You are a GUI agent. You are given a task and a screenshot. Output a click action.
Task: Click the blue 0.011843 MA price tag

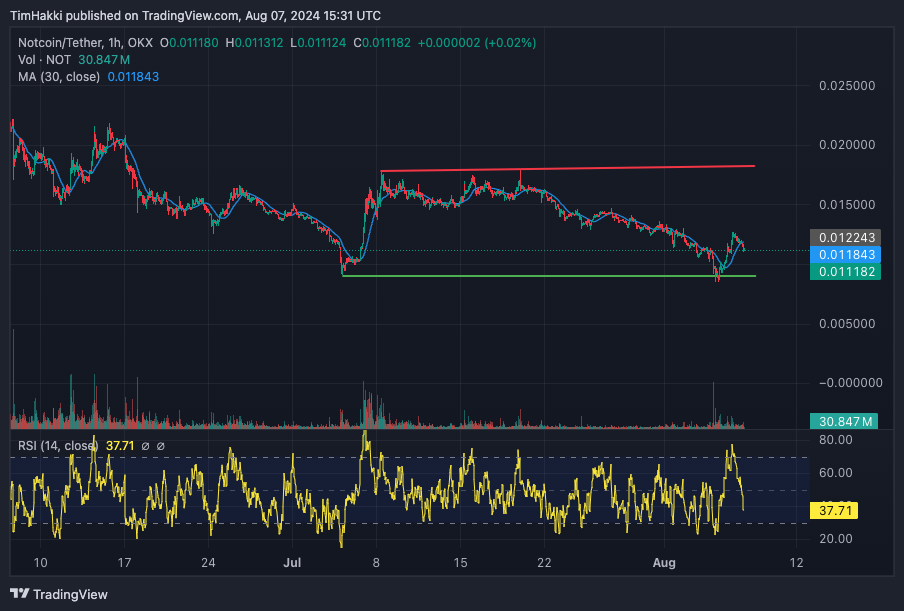pos(845,255)
